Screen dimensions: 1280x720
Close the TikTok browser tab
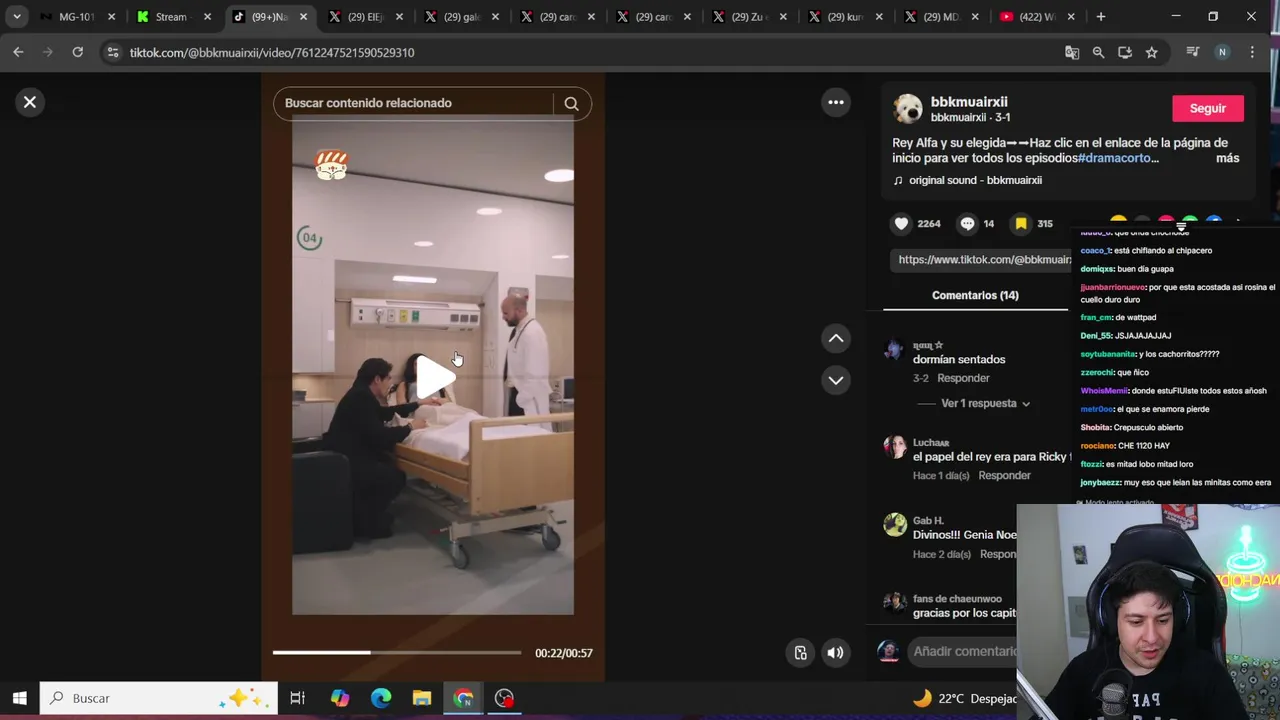tap(303, 17)
